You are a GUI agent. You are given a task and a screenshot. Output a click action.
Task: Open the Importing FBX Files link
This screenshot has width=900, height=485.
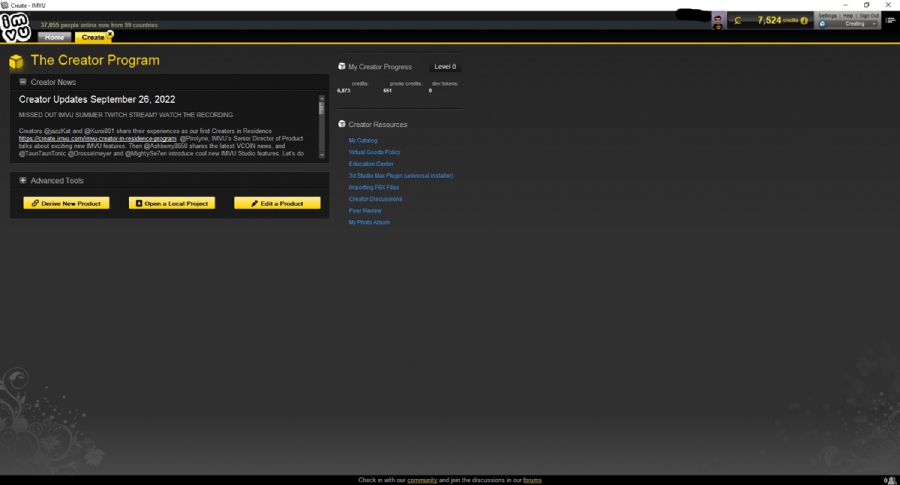374,187
